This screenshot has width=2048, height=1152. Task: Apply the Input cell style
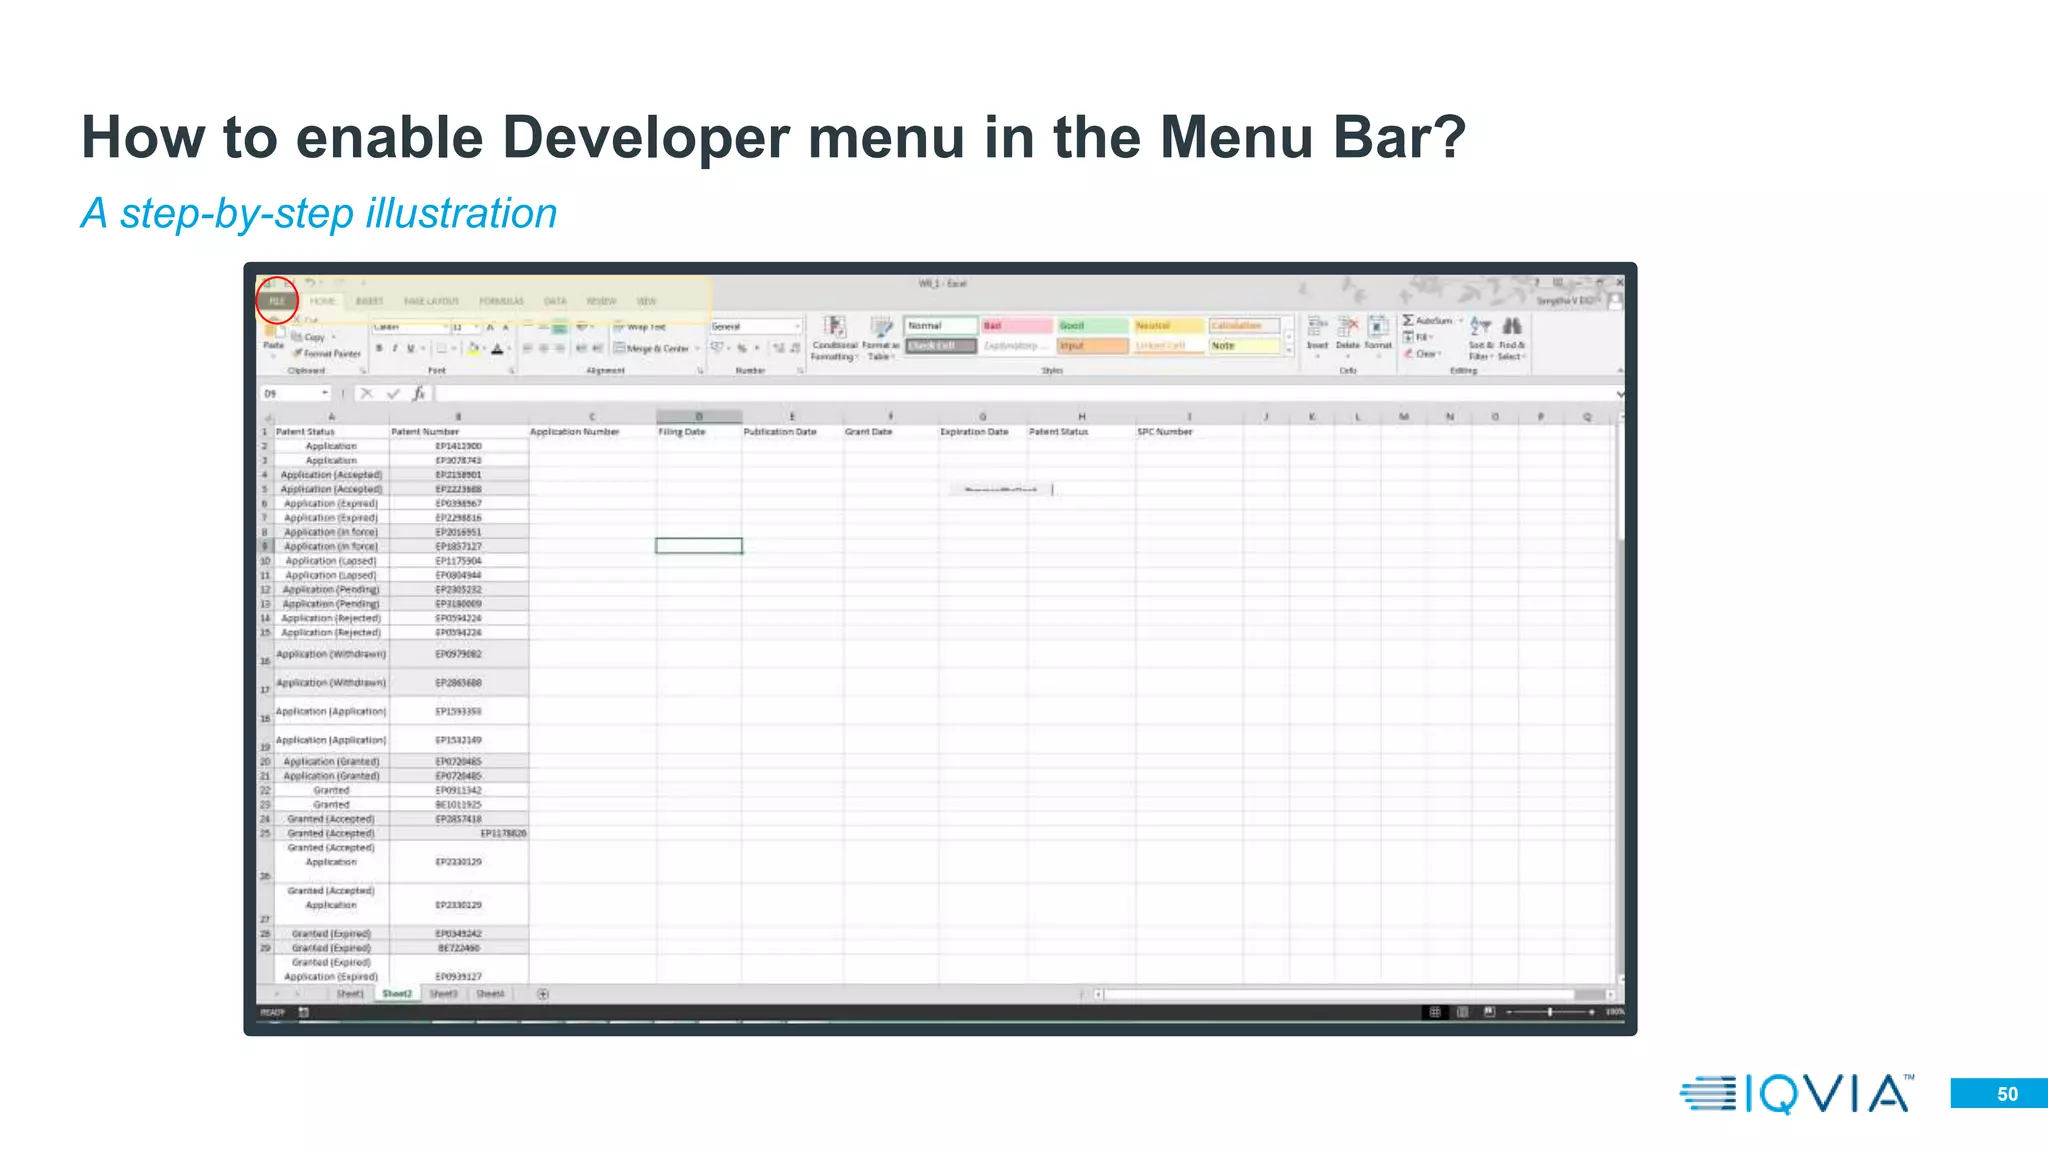(x=1092, y=346)
